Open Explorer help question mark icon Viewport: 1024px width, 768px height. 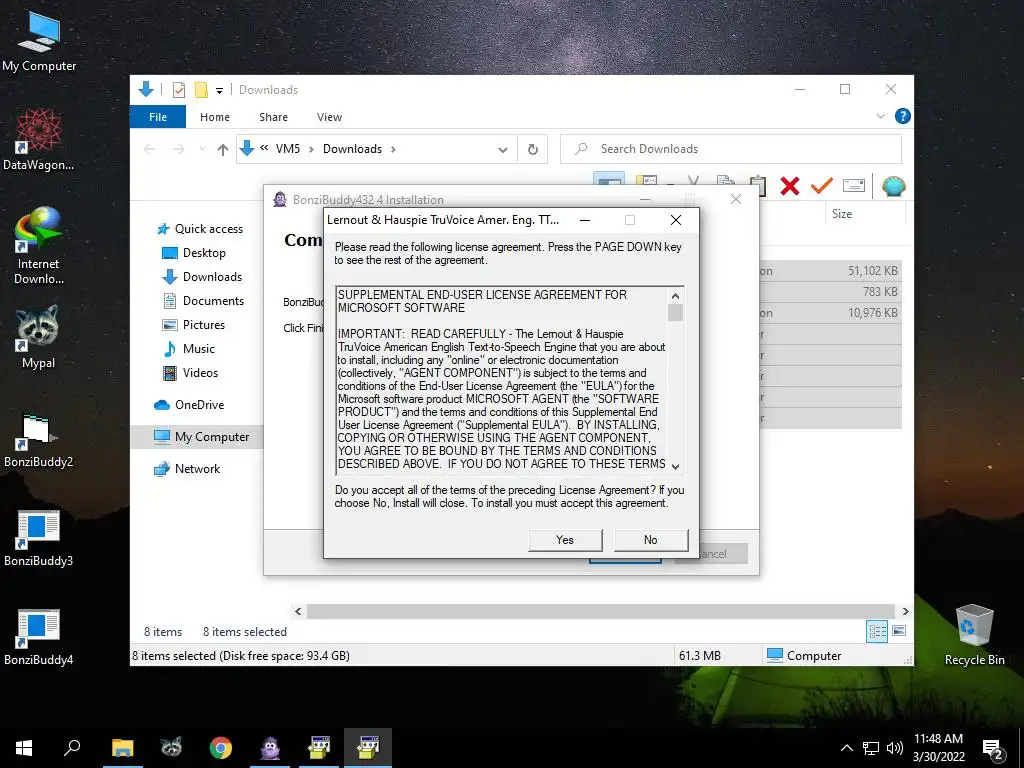(903, 116)
